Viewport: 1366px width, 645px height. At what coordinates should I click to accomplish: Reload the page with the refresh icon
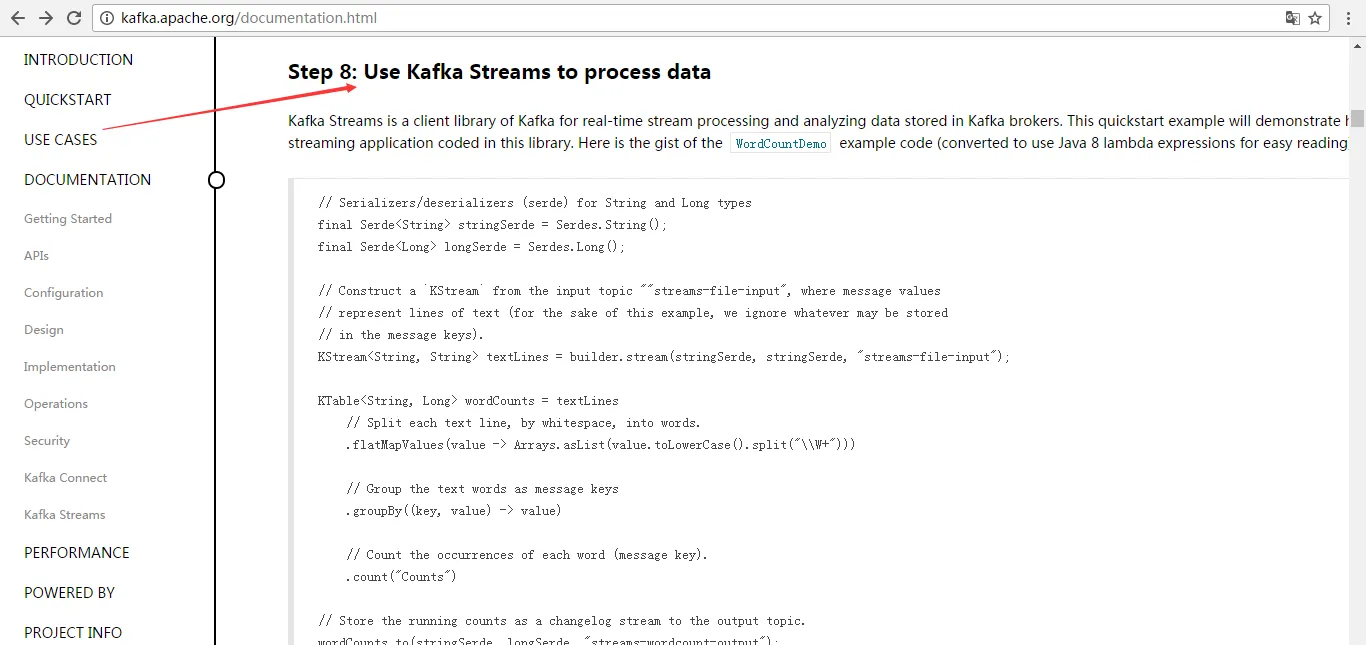(74, 18)
